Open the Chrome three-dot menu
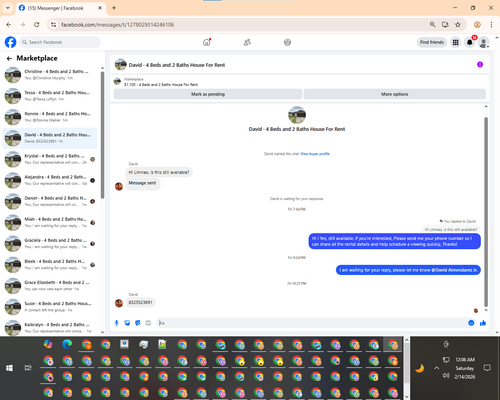 (491, 25)
